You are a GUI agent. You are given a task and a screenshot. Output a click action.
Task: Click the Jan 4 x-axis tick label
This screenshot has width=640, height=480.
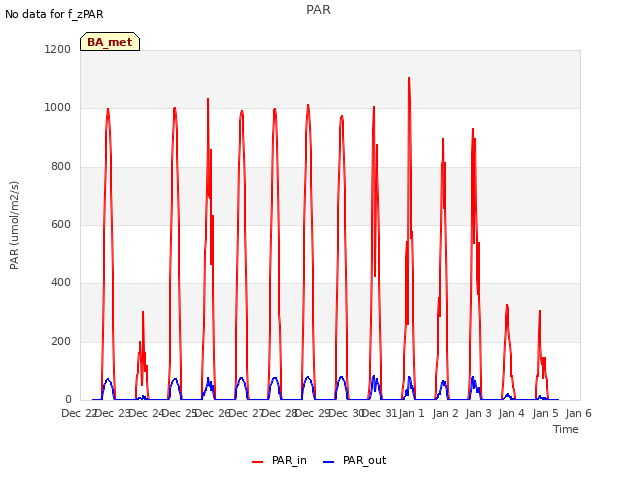pos(512,413)
